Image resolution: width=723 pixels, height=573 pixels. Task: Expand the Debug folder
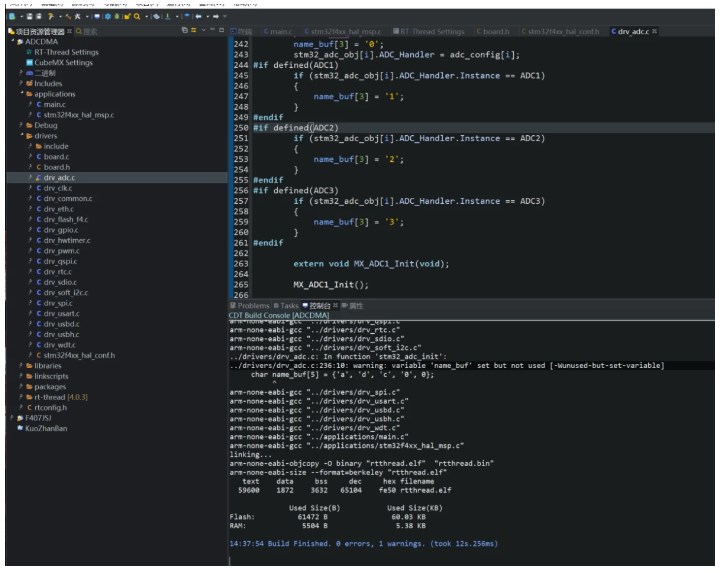[21, 125]
